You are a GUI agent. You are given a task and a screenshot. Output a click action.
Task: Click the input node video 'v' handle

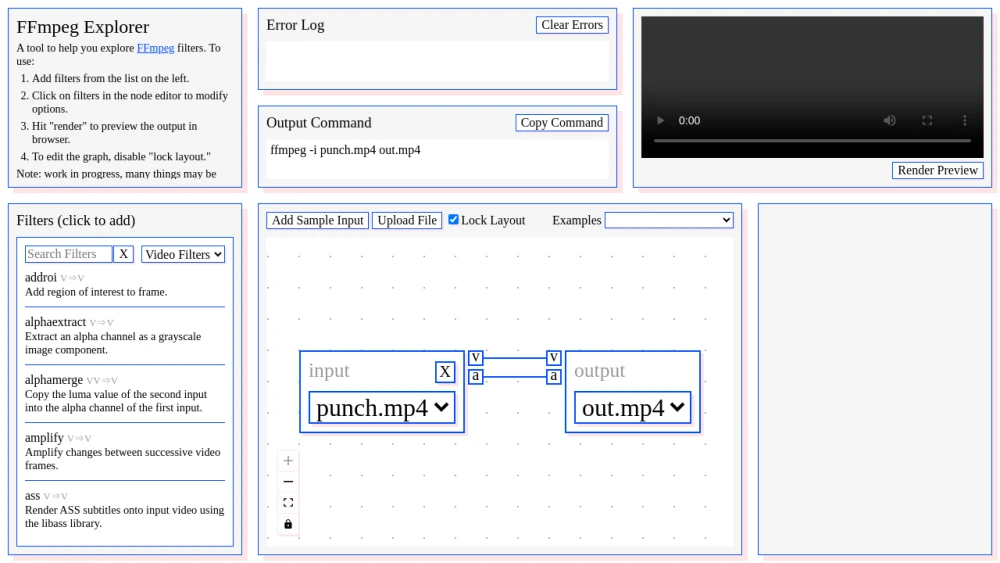(475, 357)
